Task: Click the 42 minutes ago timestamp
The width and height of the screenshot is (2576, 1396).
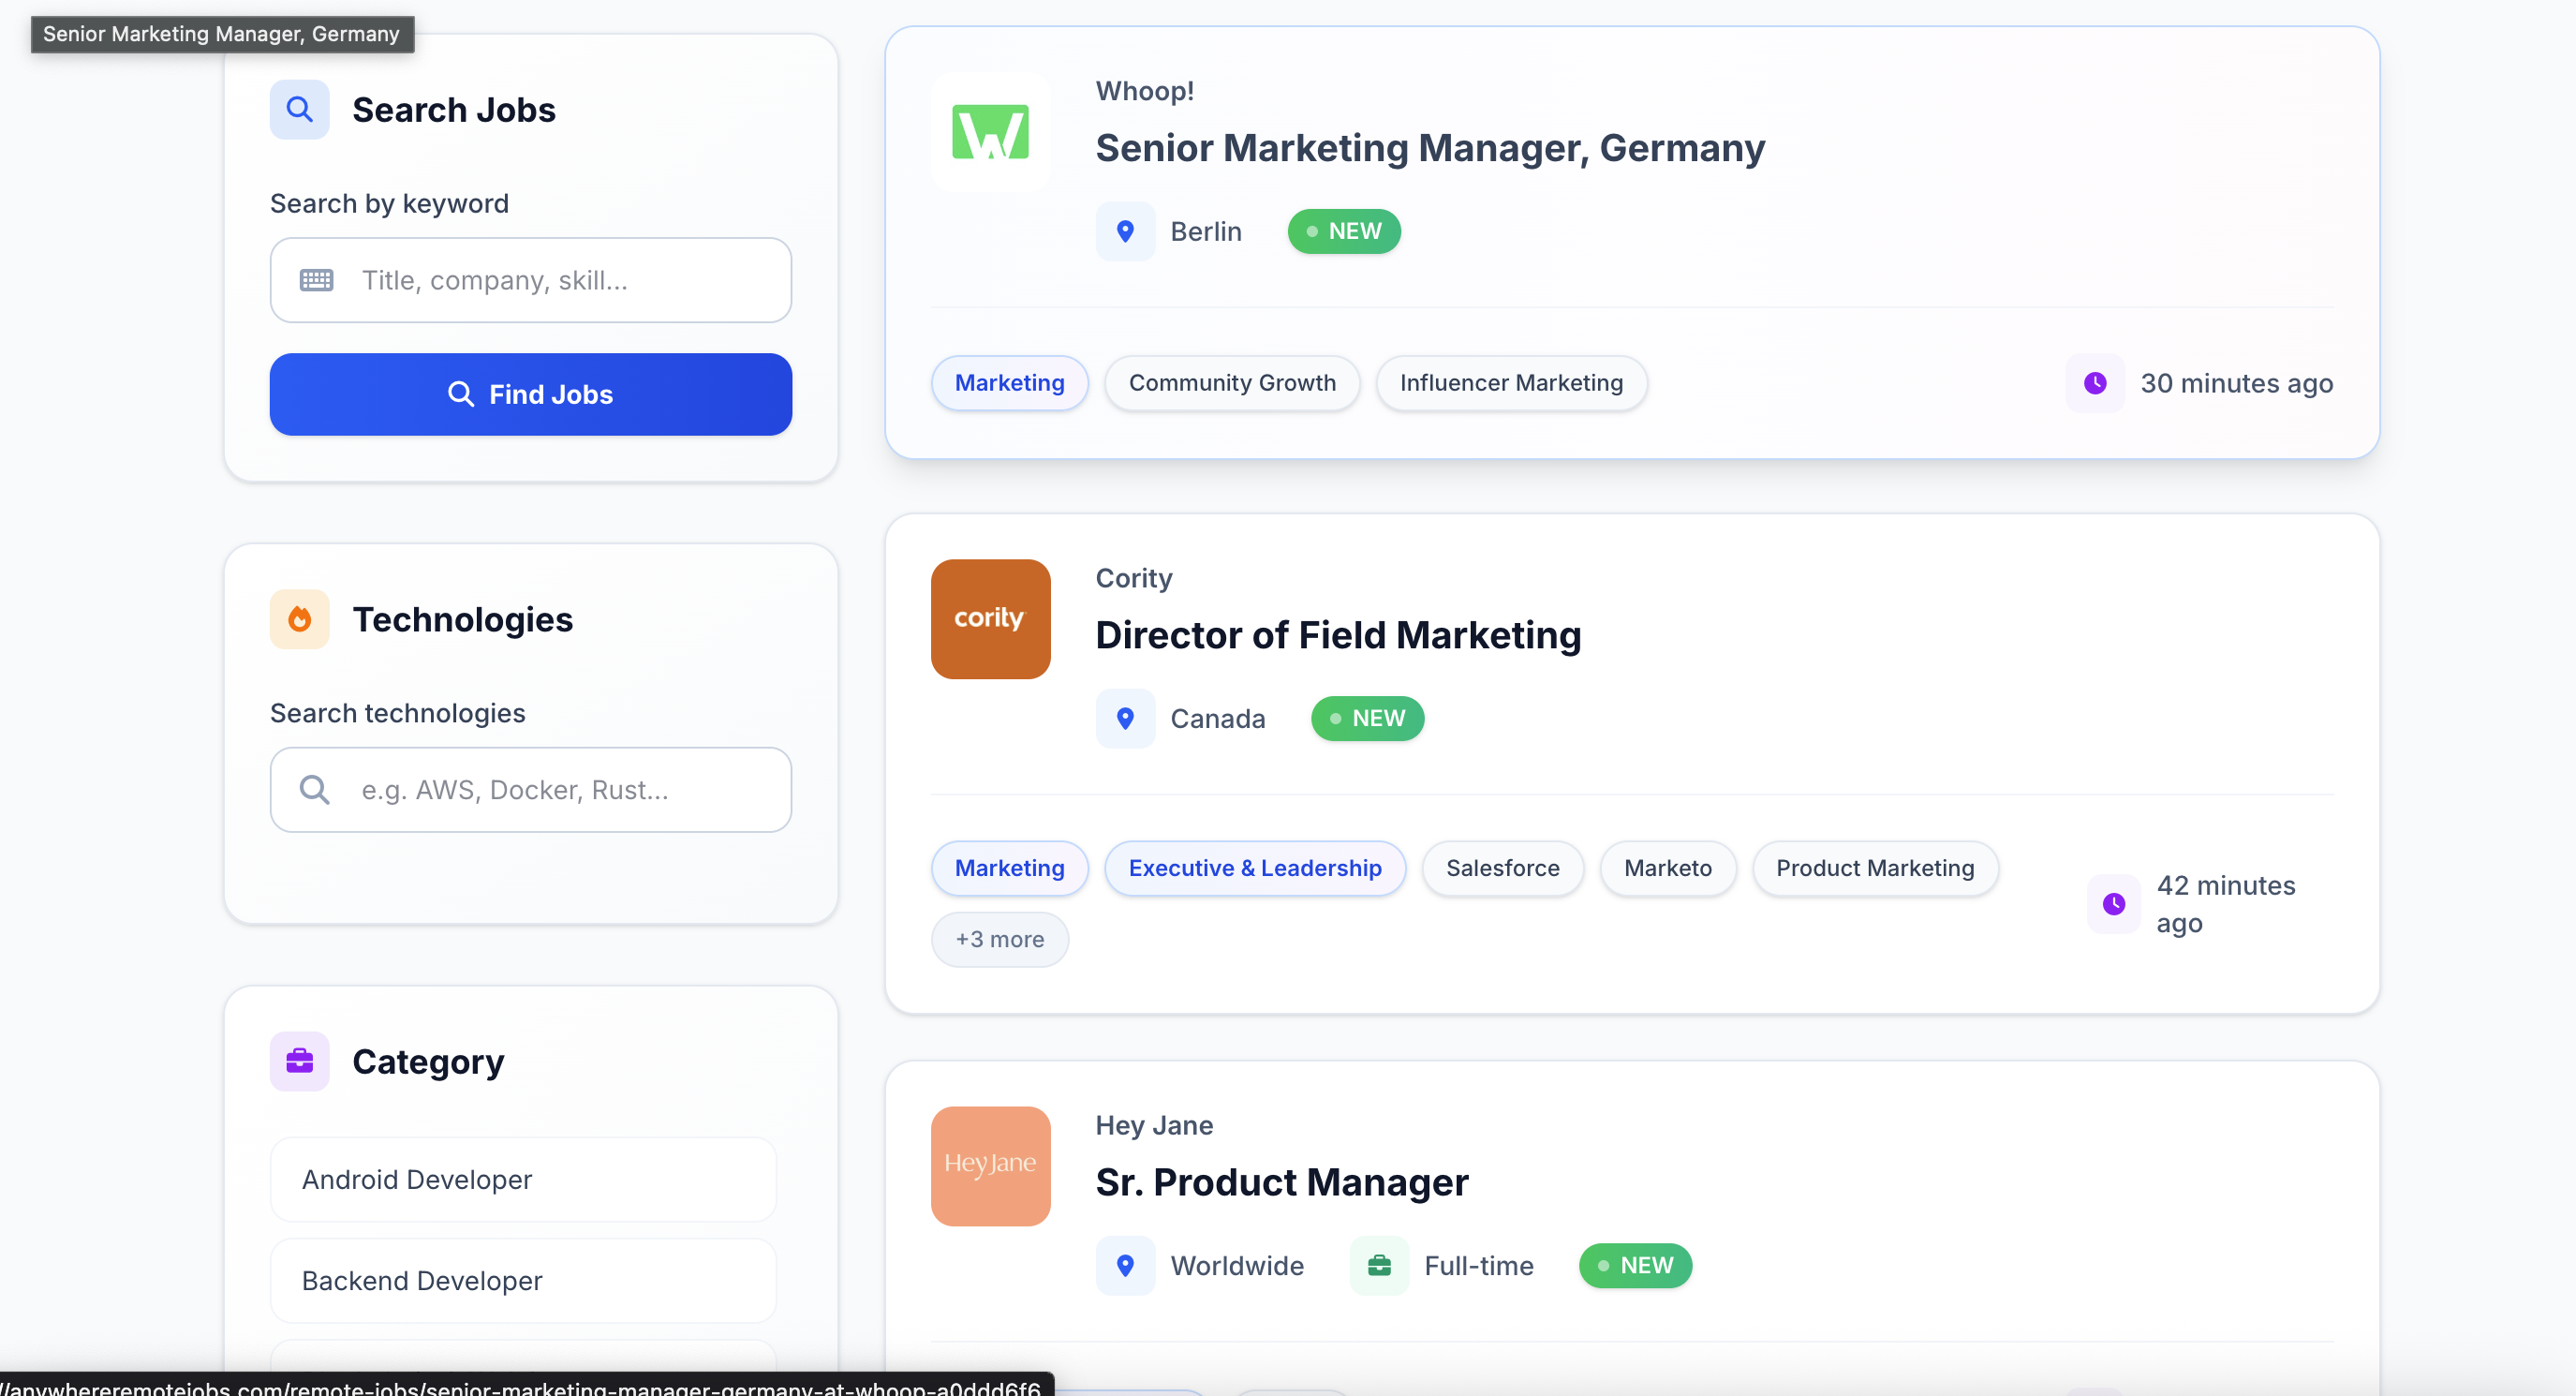Action: coord(2226,904)
